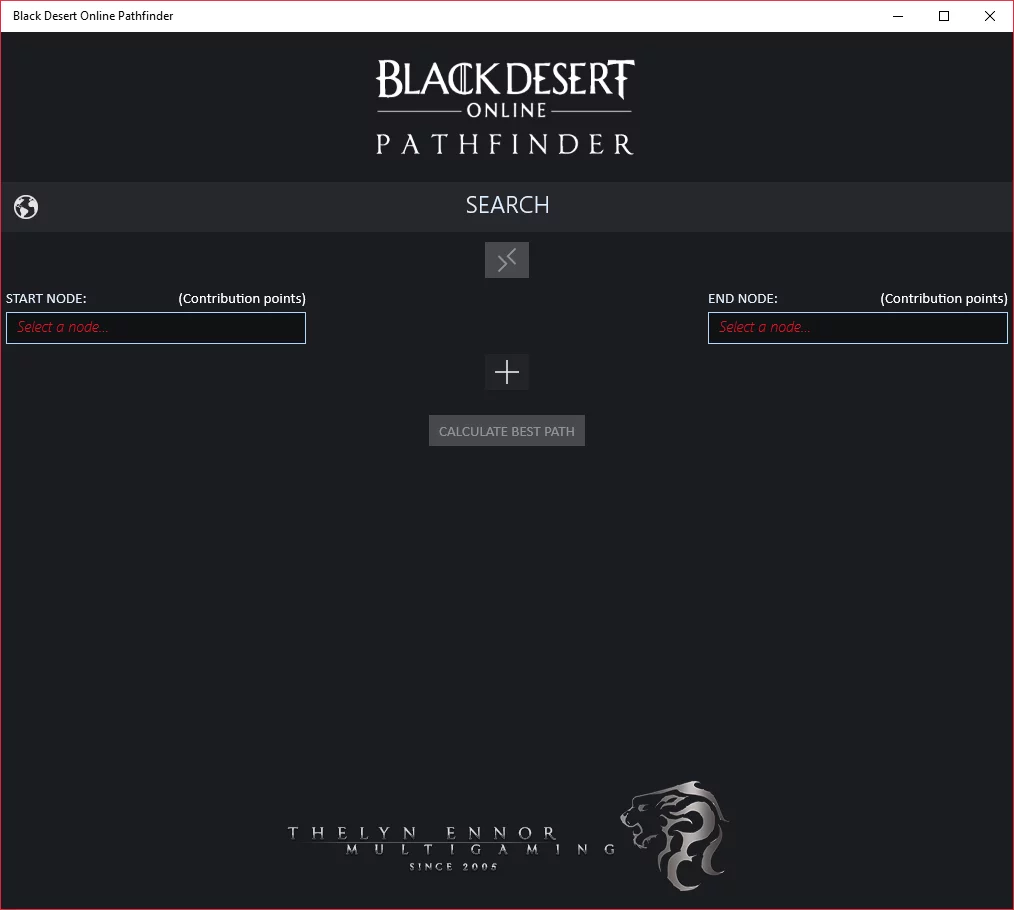The height and width of the screenshot is (910, 1014).
Task: Click the Black Desert Online Pathfinder logo
Action: coord(505,107)
